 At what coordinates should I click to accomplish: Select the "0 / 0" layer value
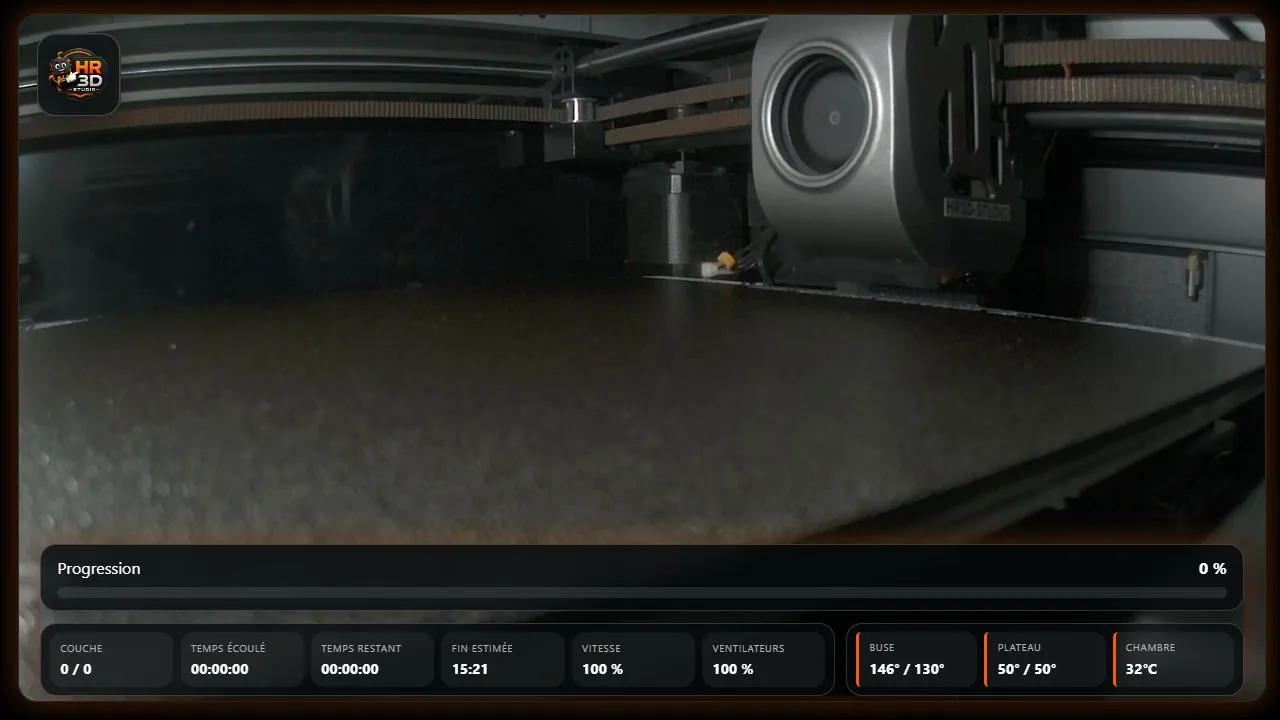pyautogui.click(x=76, y=669)
